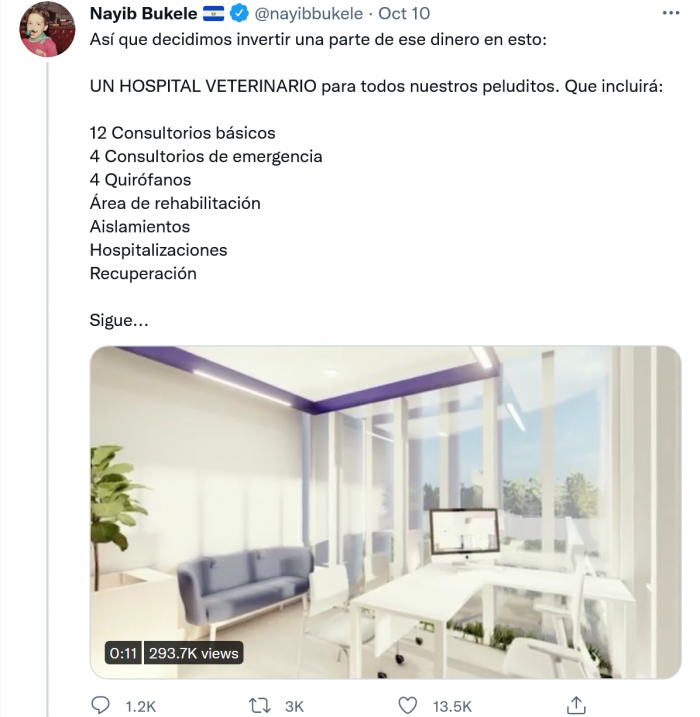
Task: Click the UN HOSPITAL VETERINARIO tweet text
Action: pos(204,86)
